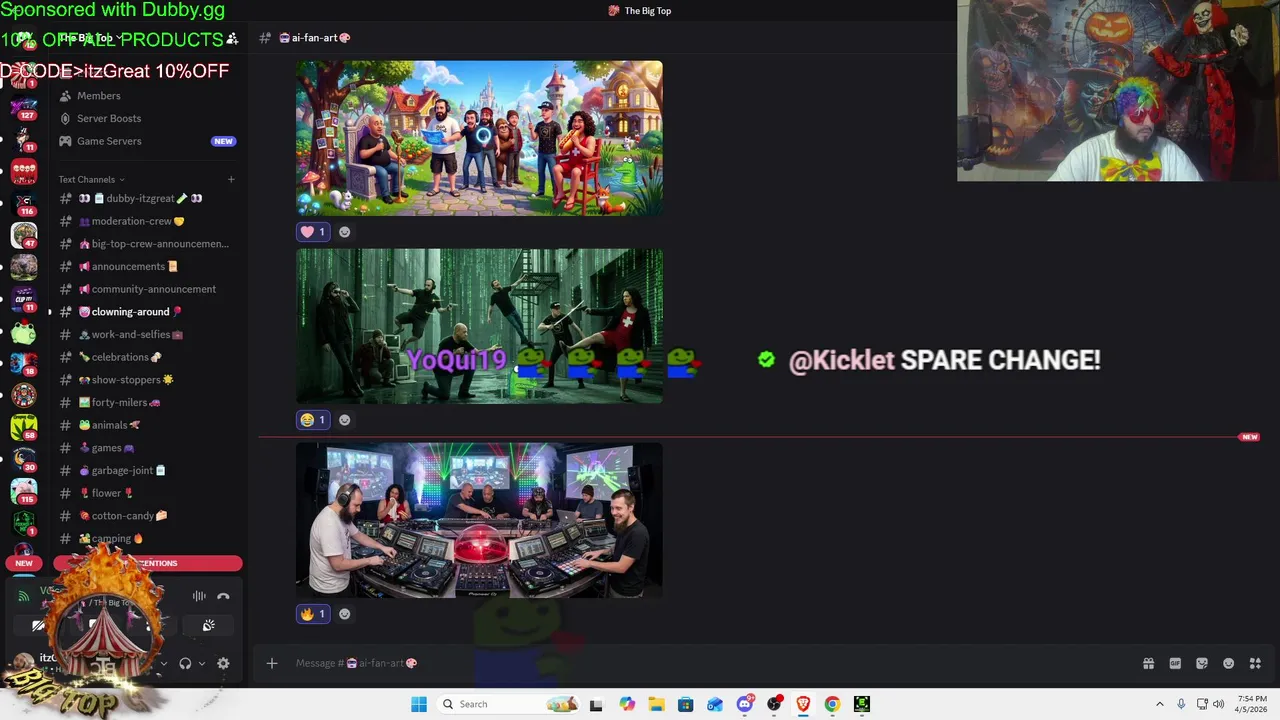Open games channel
Viewport: 1280px width, 720px height.
[x=148, y=448]
